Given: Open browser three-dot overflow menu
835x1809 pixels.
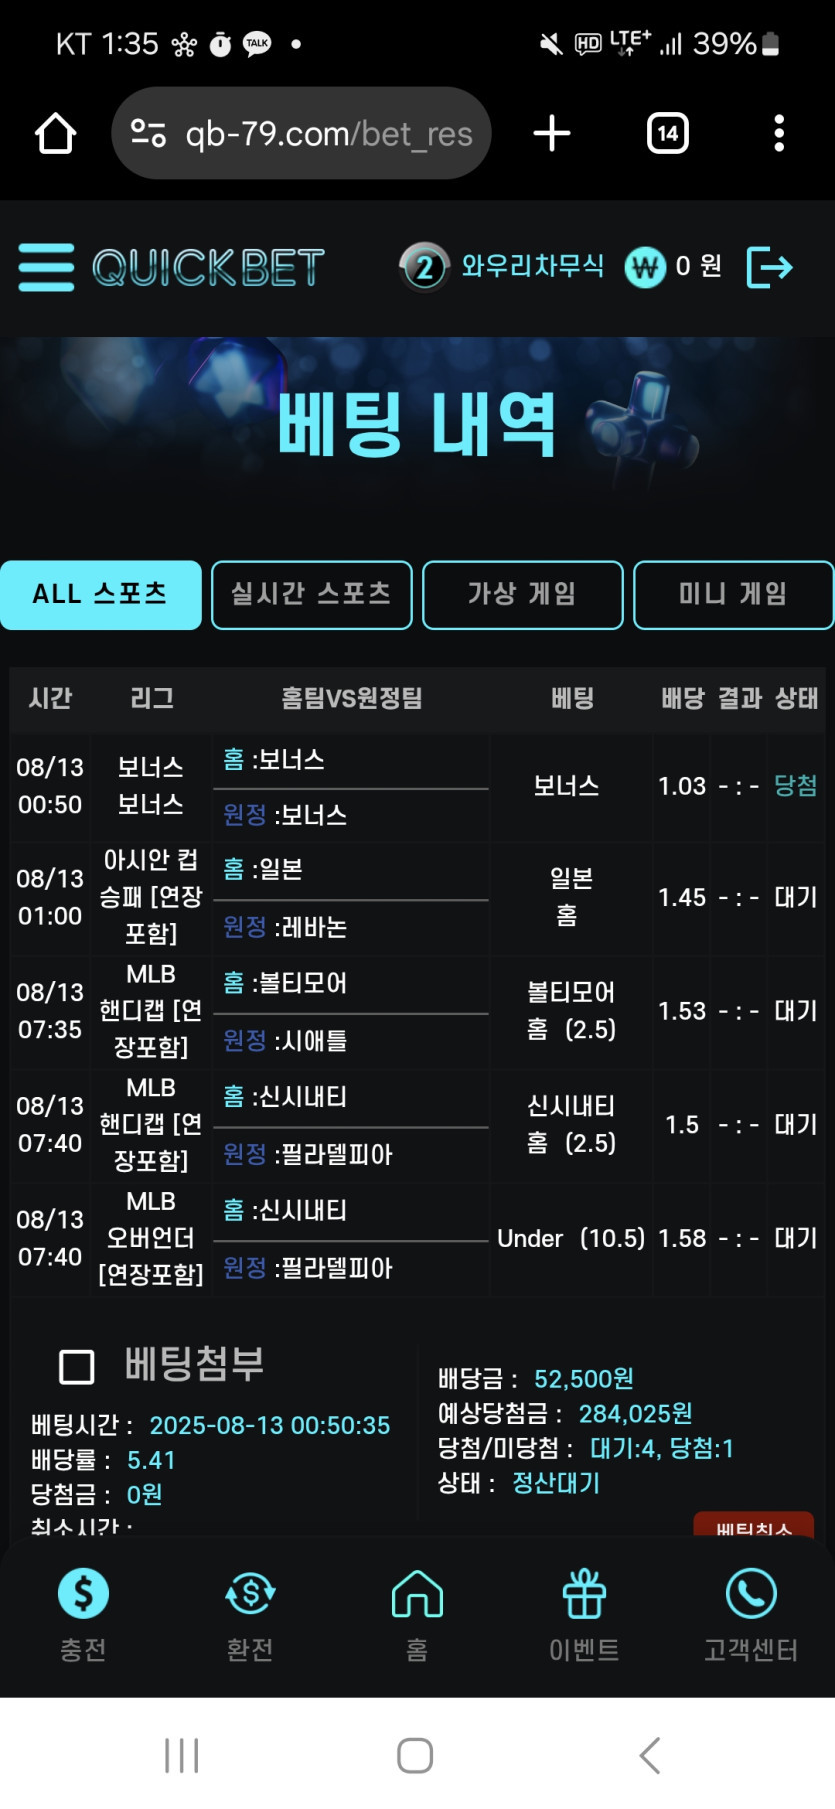Looking at the screenshot, I should click(x=779, y=133).
